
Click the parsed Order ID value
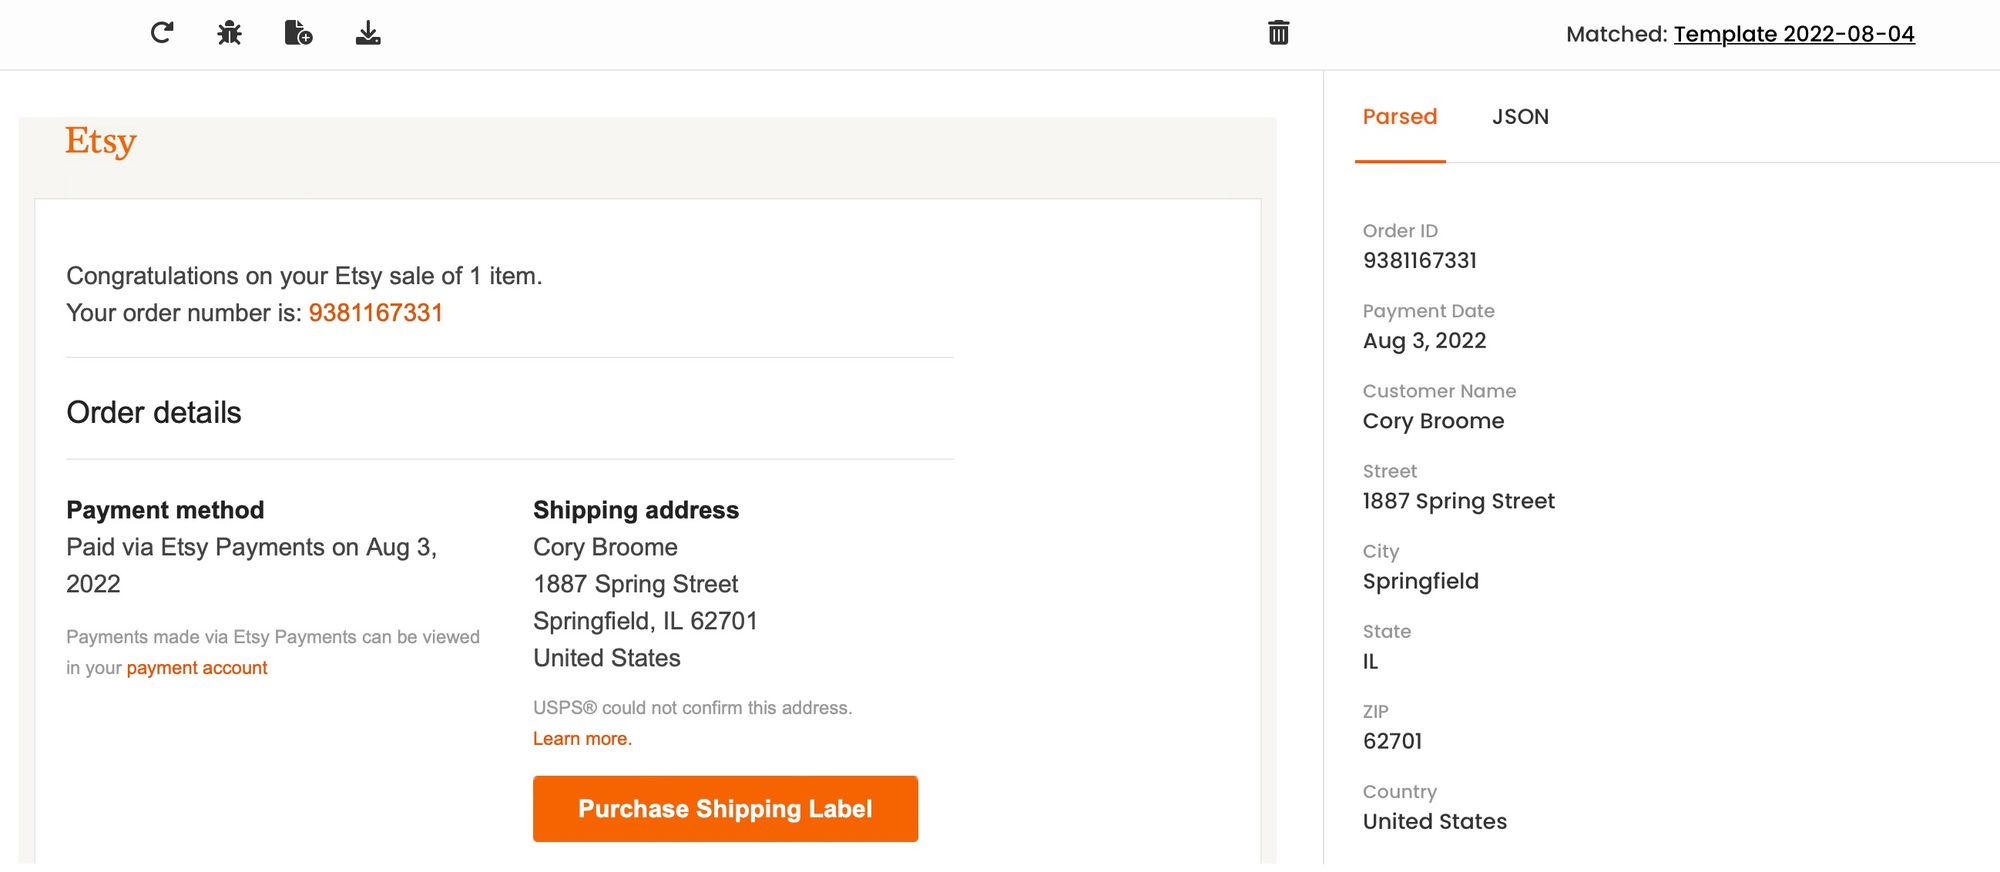[1419, 261]
